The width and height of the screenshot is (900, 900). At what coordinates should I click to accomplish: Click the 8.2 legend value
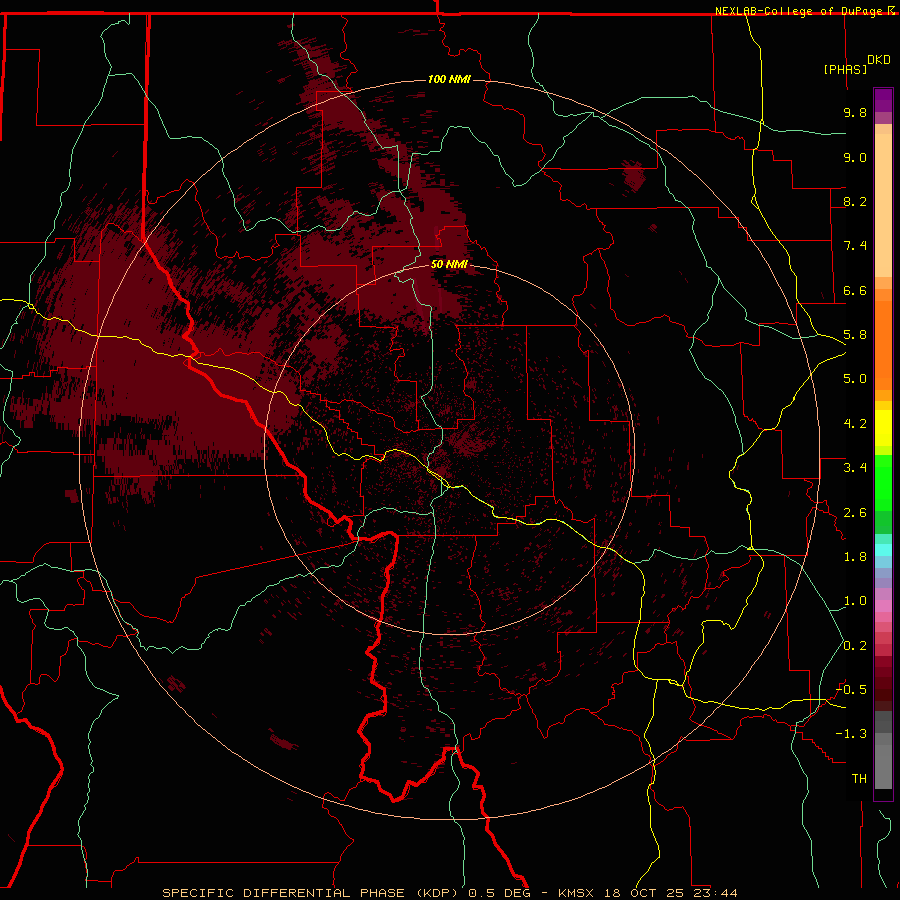point(855,201)
